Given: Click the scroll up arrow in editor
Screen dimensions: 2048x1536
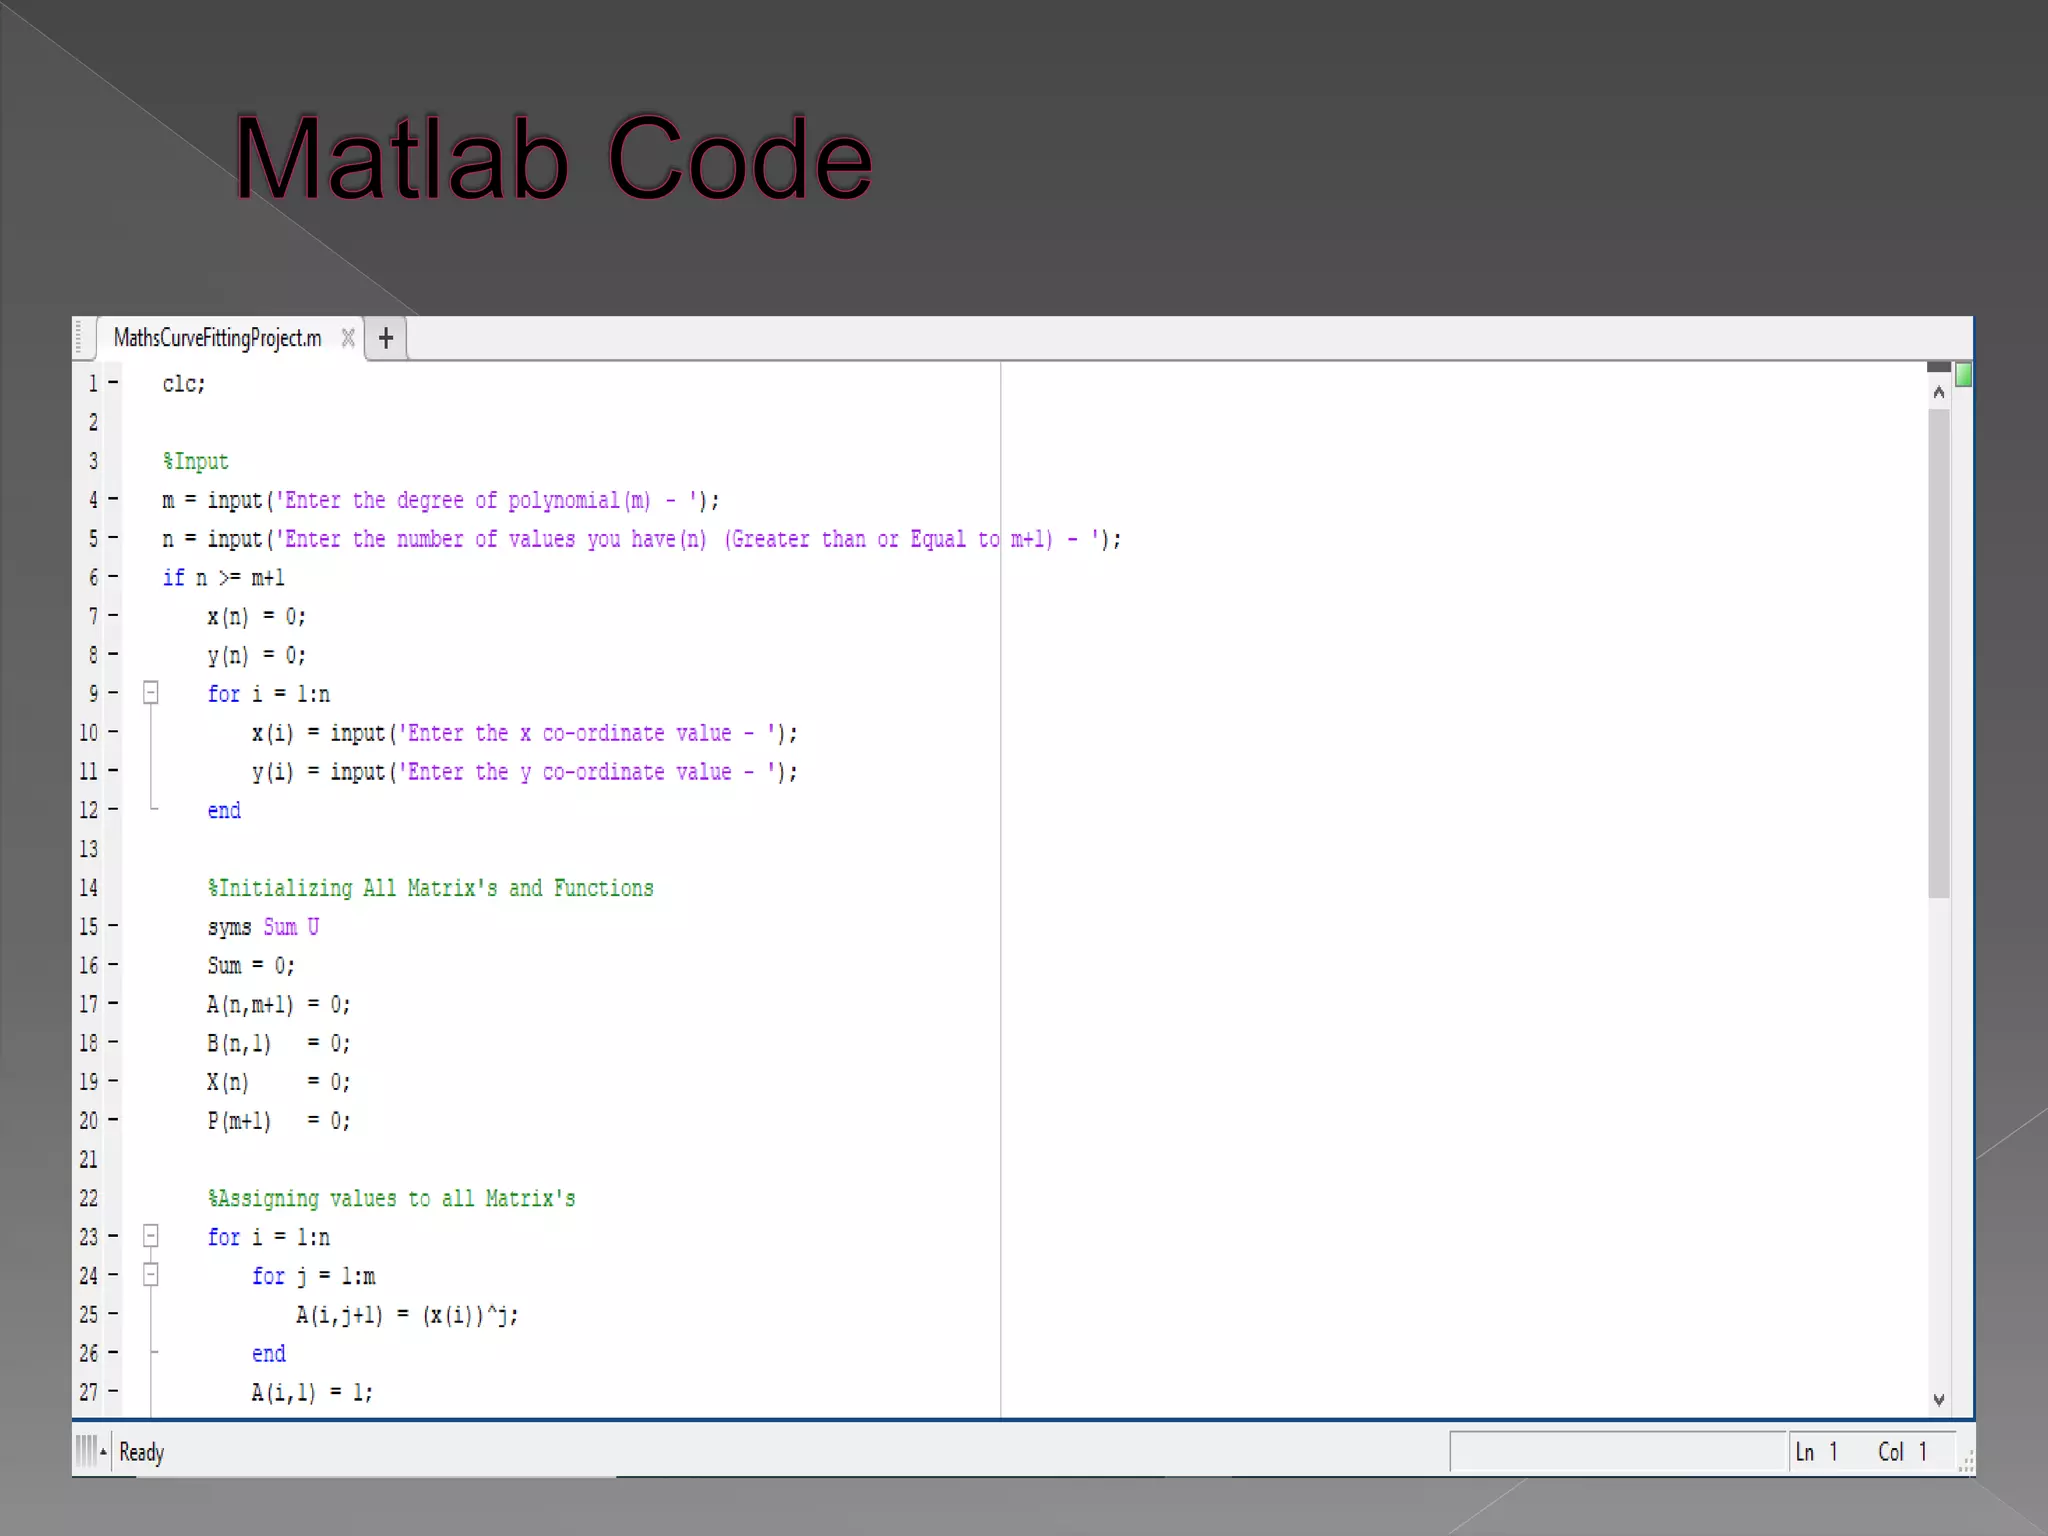Looking at the screenshot, I should pyautogui.click(x=1938, y=392).
